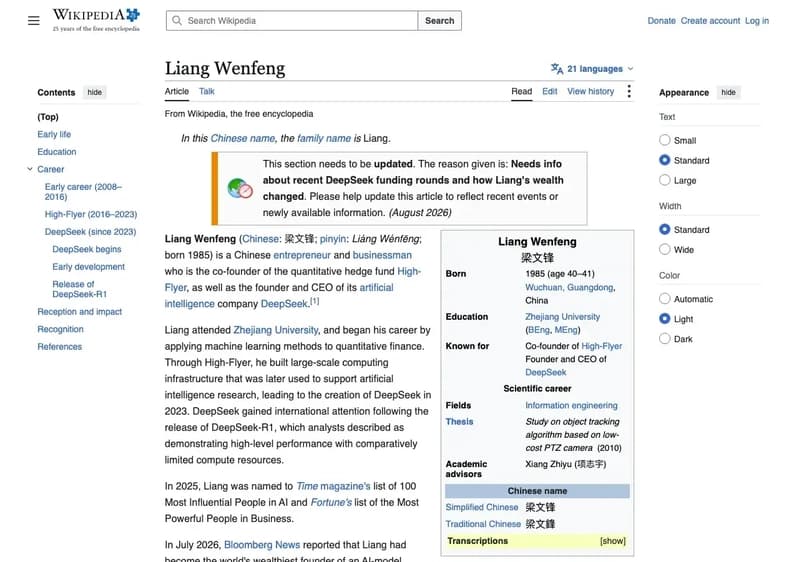
Task: Show the Transcriptions section in infobox
Action: tap(612, 541)
